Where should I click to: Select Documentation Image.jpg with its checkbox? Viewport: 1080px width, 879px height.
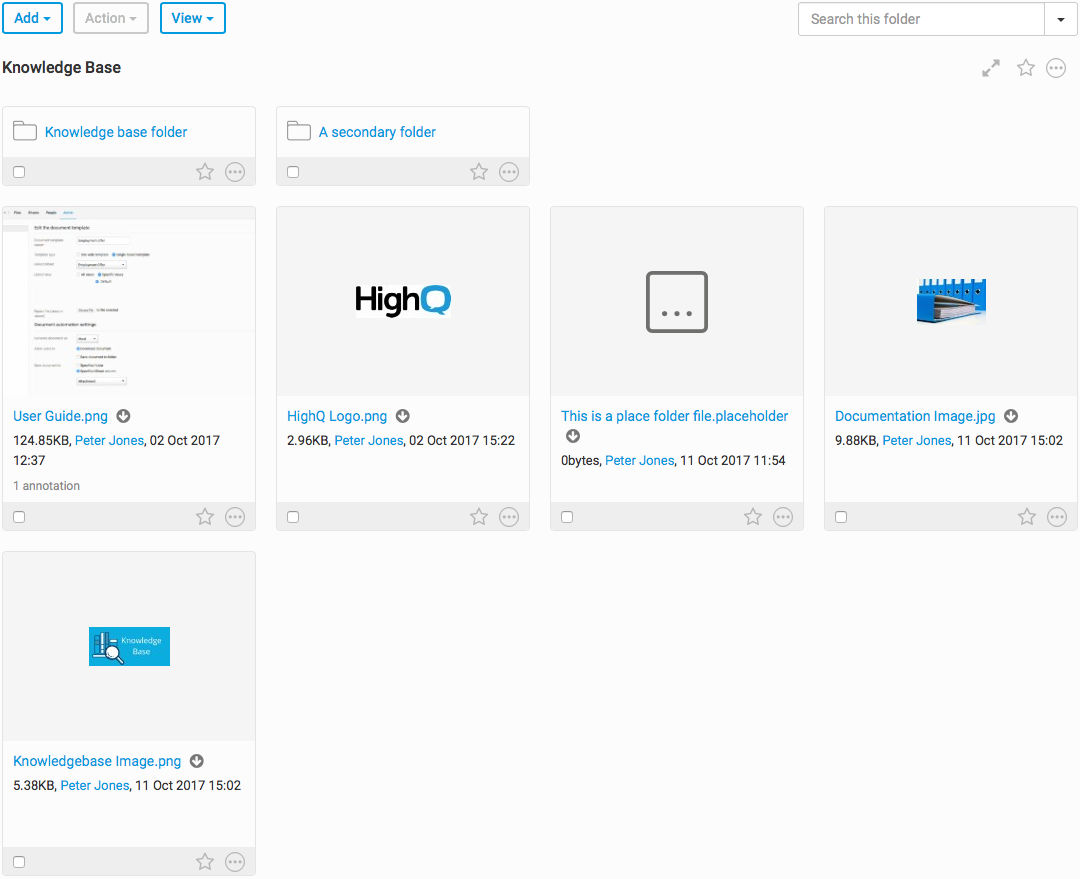click(x=842, y=517)
